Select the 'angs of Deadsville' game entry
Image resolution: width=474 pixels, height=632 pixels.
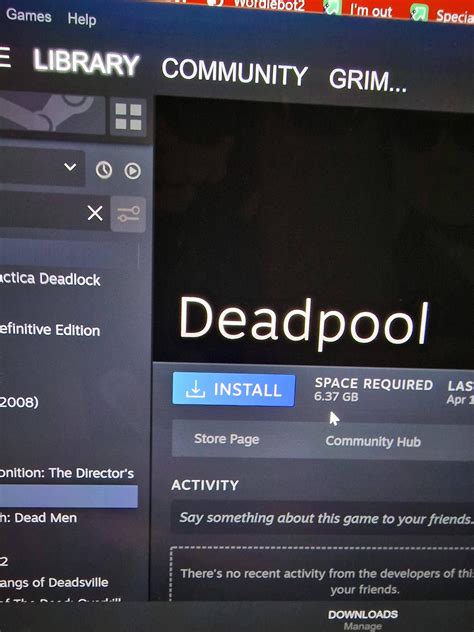[x=54, y=582]
